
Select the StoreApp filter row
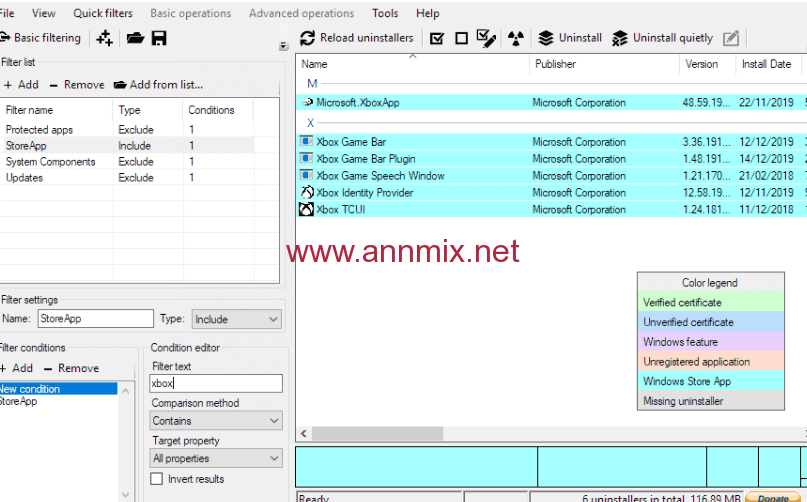127,146
